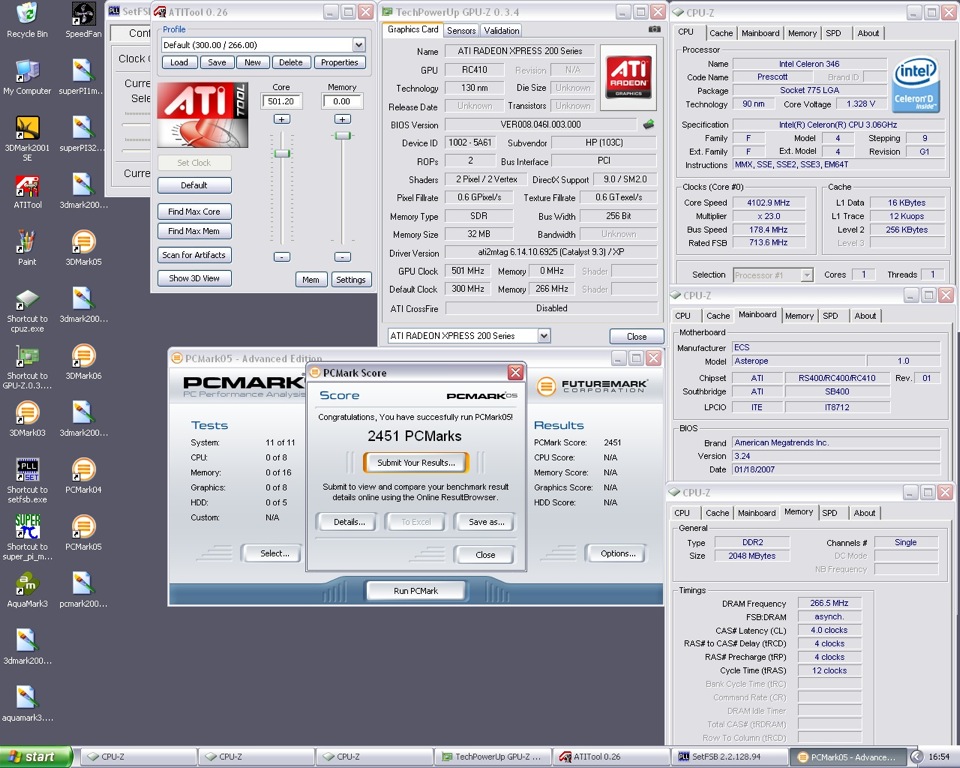Click the ATITool Memory clock slider handle
Image resolution: width=960 pixels, height=768 pixels.
(x=343, y=135)
